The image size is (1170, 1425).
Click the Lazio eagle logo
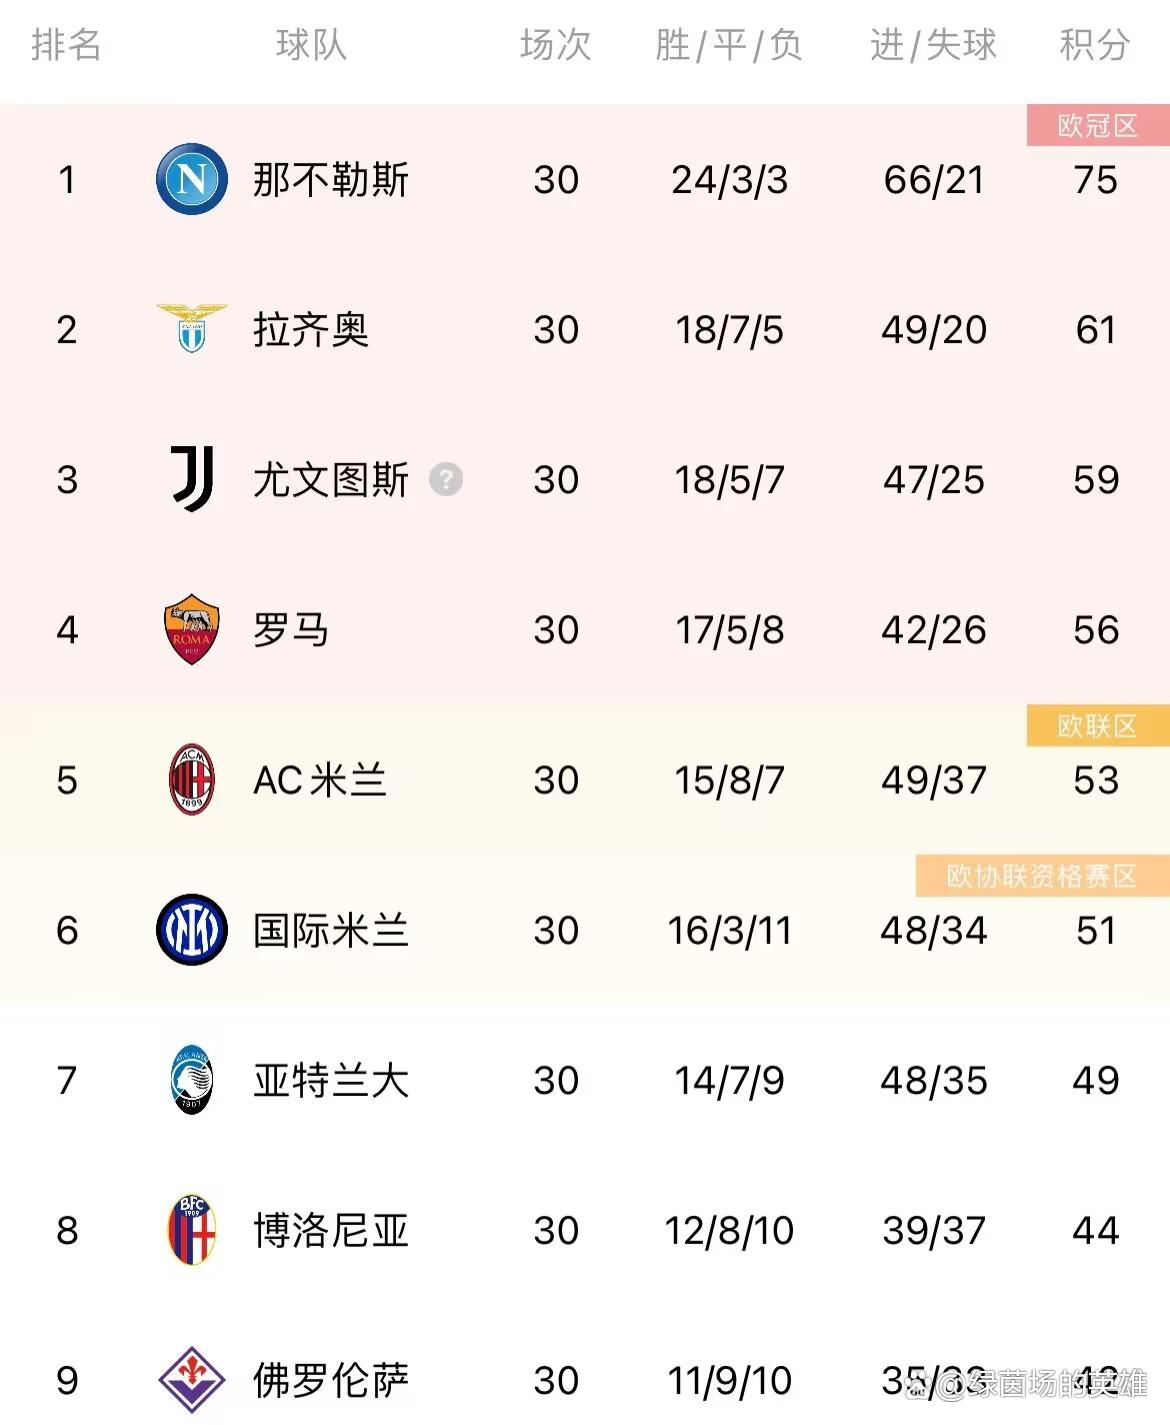click(190, 330)
